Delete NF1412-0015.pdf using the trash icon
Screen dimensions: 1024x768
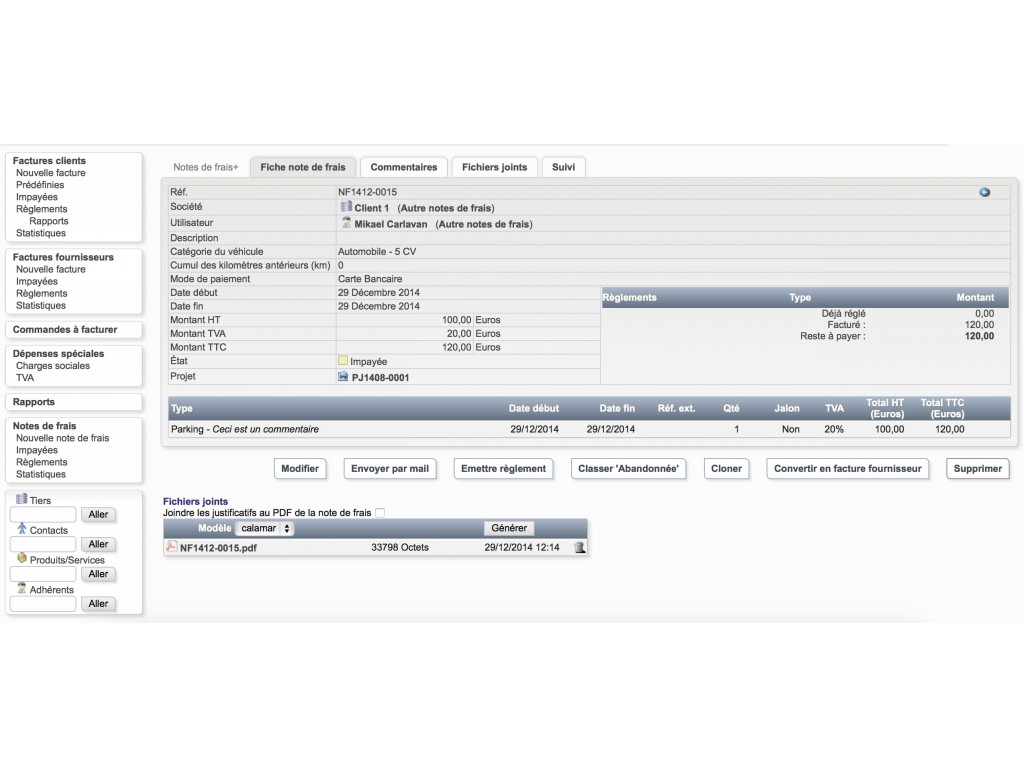coord(579,547)
